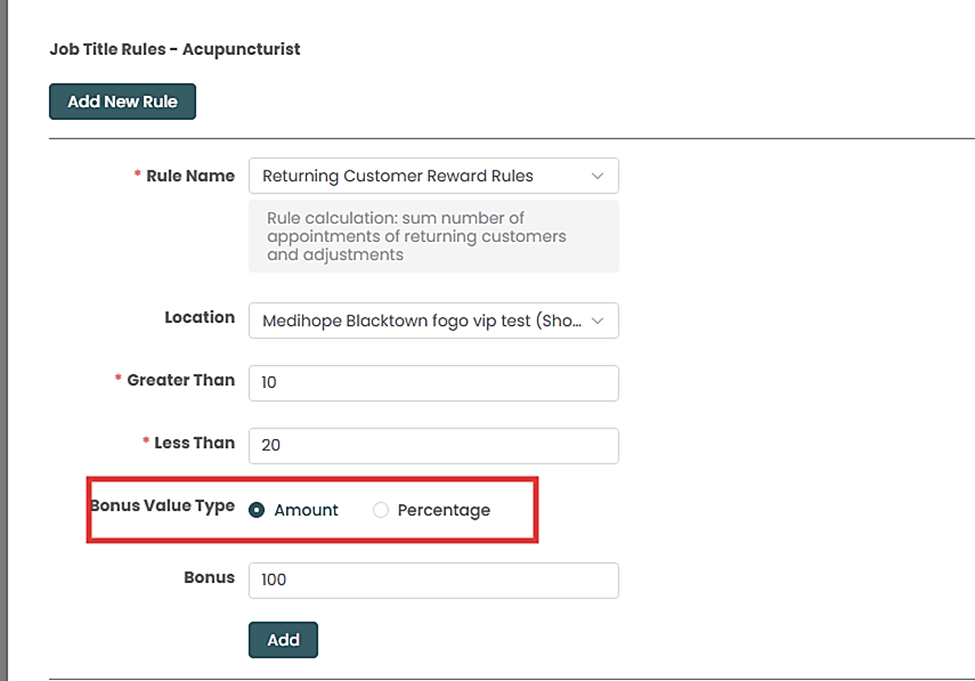This screenshot has width=975, height=681.
Task: Click the Bonus Value Type label
Action: click(x=163, y=506)
